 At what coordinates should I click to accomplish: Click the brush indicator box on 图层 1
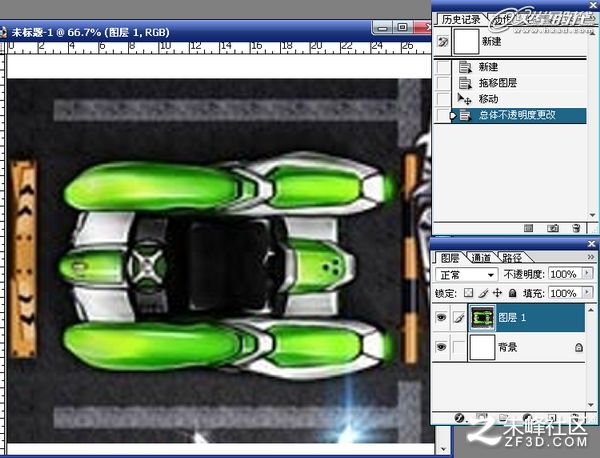(459, 317)
